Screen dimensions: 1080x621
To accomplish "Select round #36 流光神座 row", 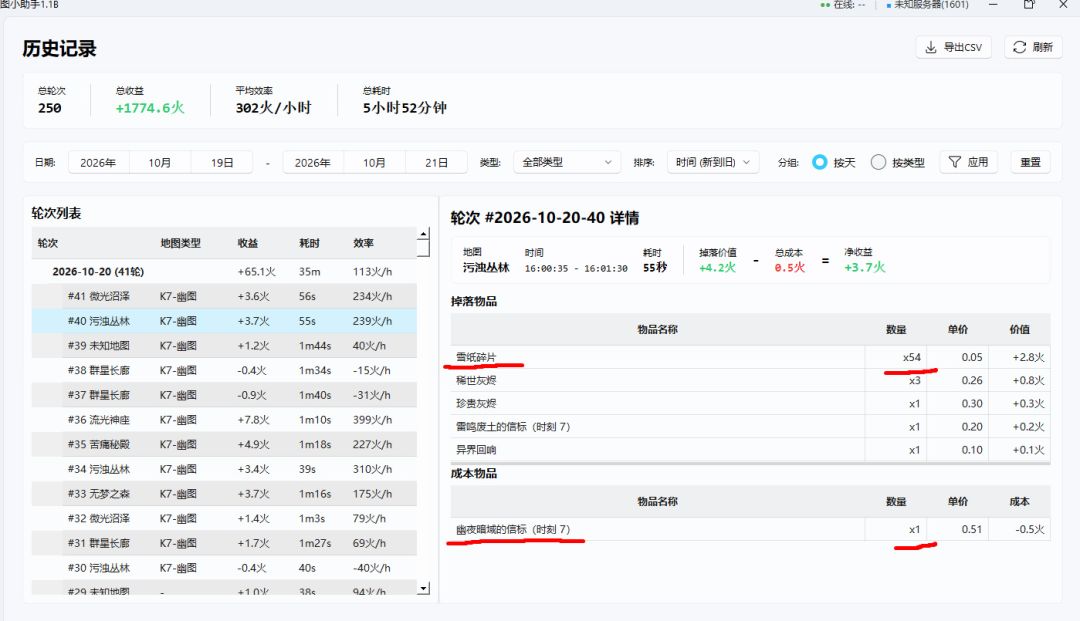I will (224, 419).
